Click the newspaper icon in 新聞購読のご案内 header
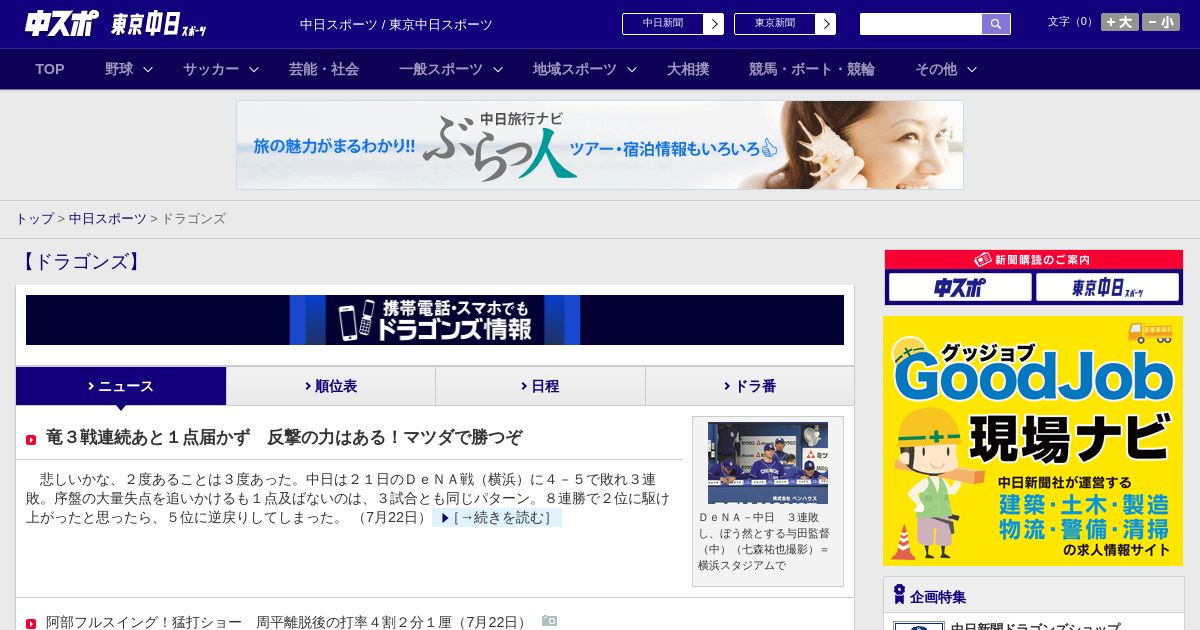This screenshot has height=630, width=1200. (x=983, y=259)
